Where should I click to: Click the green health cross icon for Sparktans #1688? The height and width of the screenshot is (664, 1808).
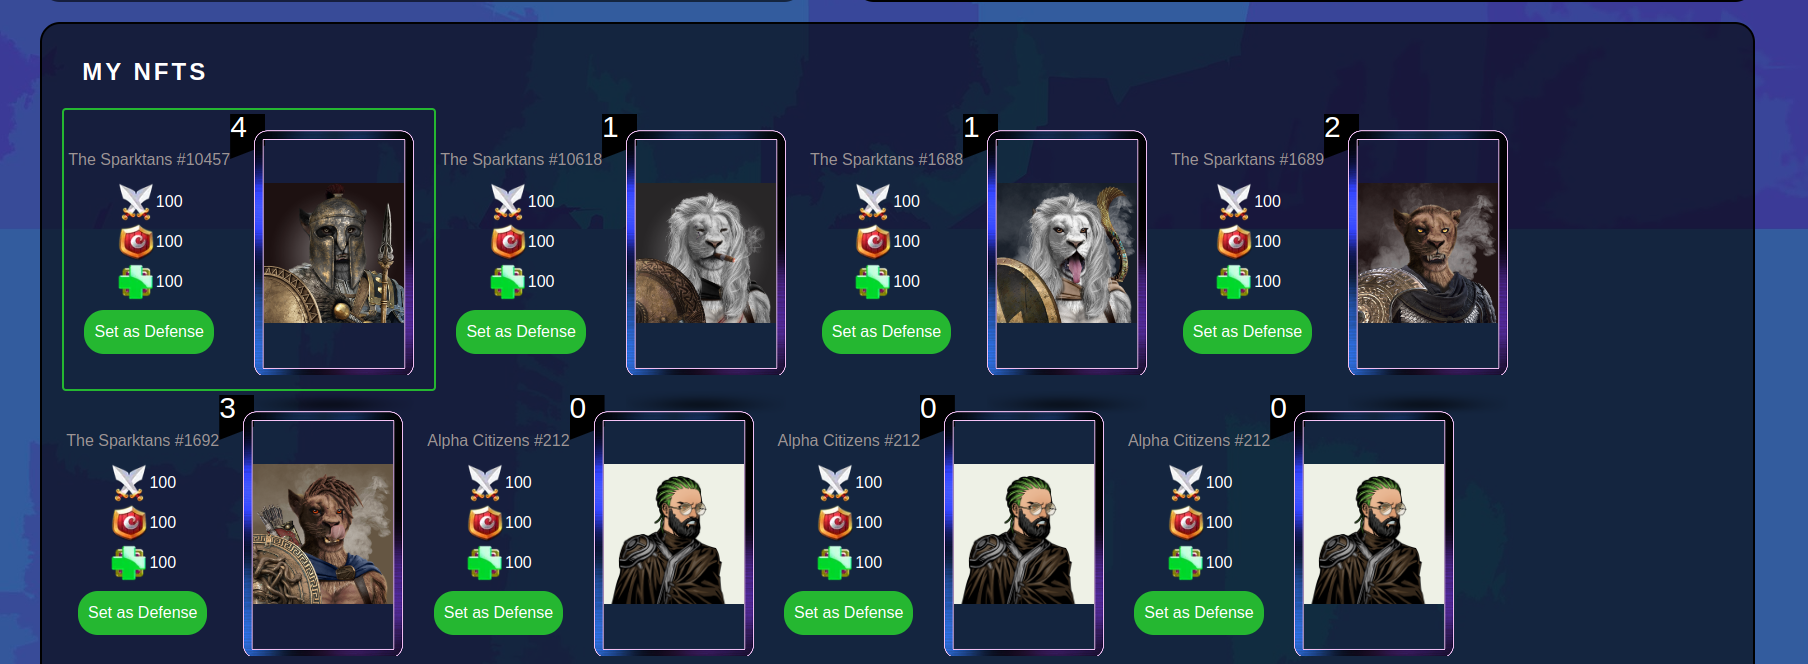pyautogui.click(x=873, y=281)
